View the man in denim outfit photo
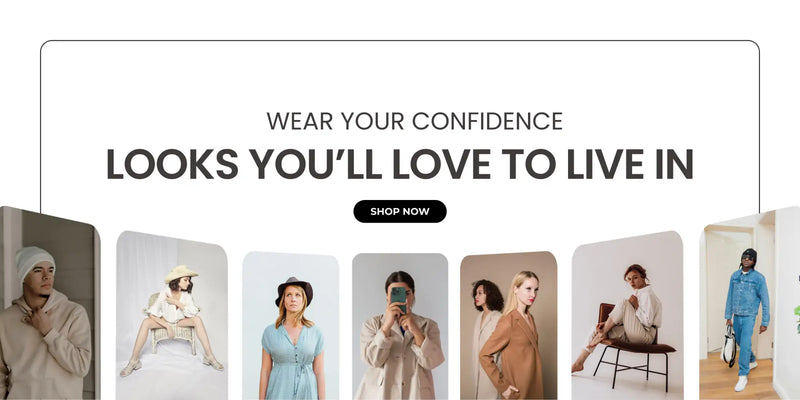This screenshot has width=800, height=400. point(749,303)
